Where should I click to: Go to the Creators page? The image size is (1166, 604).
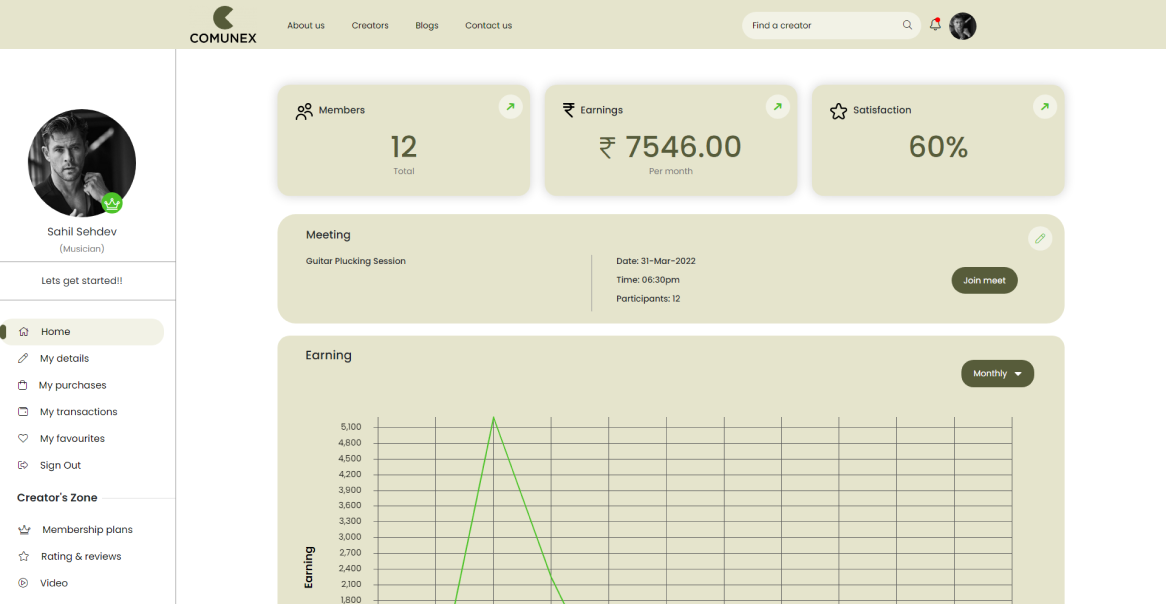point(370,25)
